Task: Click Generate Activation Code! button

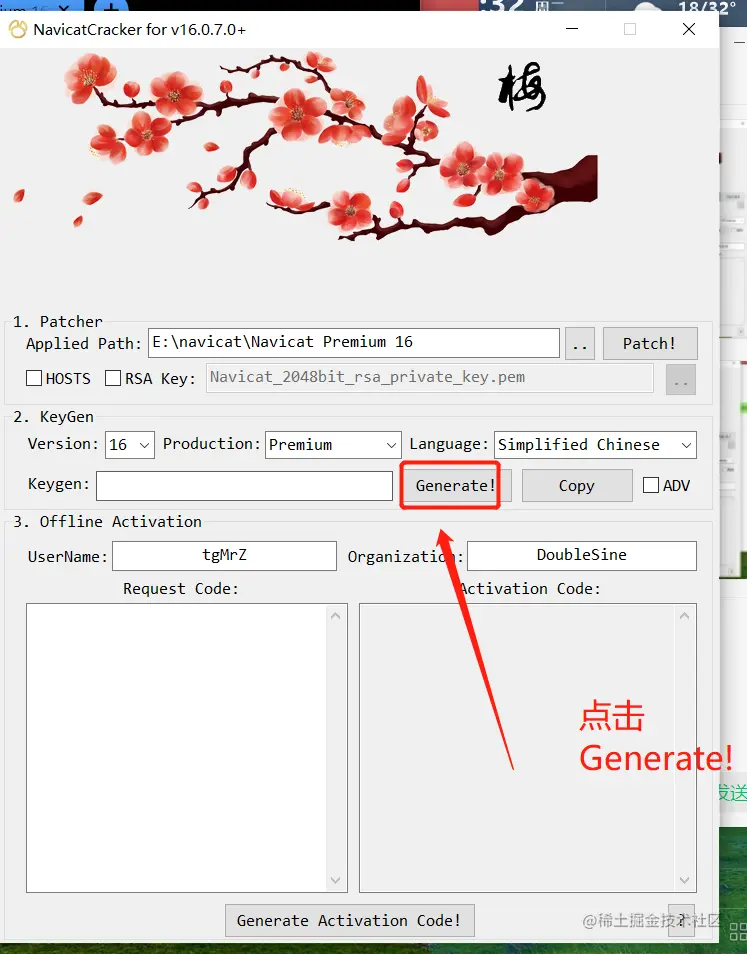Action: pyautogui.click(x=350, y=921)
